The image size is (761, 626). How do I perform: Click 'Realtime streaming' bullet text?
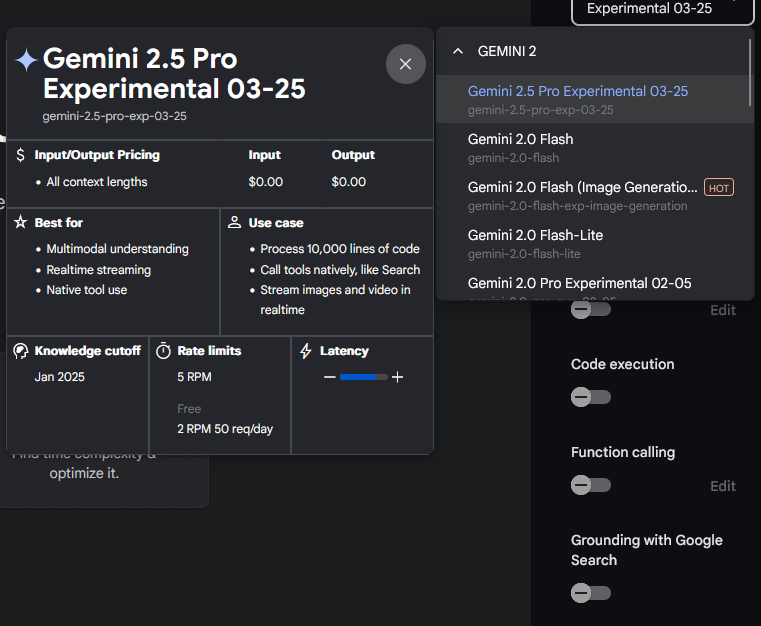pyautogui.click(x=99, y=270)
